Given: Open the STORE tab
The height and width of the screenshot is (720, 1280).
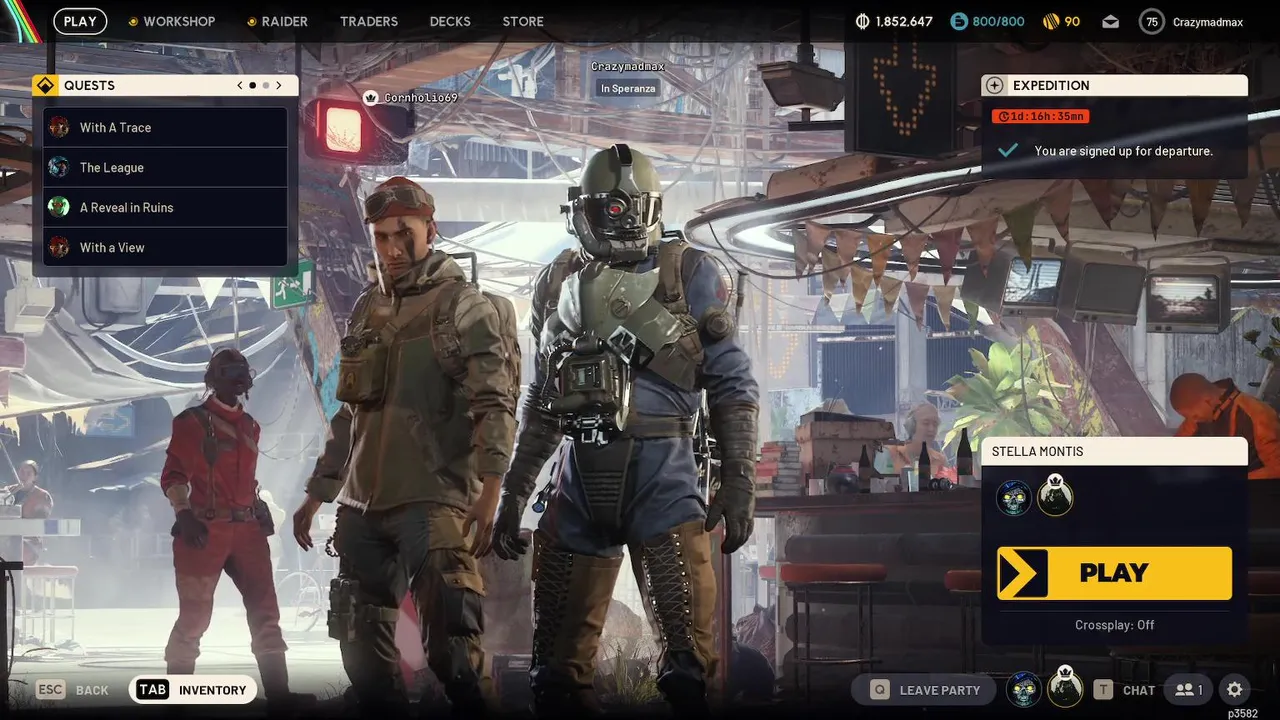Looking at the screenshot, I should [x=523, y=21].
